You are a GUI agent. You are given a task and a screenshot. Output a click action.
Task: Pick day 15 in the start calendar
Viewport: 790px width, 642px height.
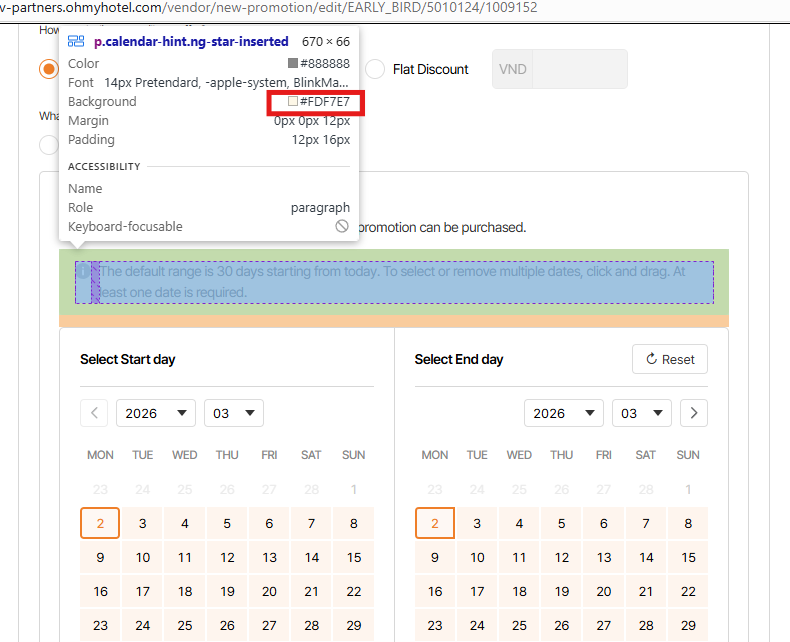coord(354,558)
